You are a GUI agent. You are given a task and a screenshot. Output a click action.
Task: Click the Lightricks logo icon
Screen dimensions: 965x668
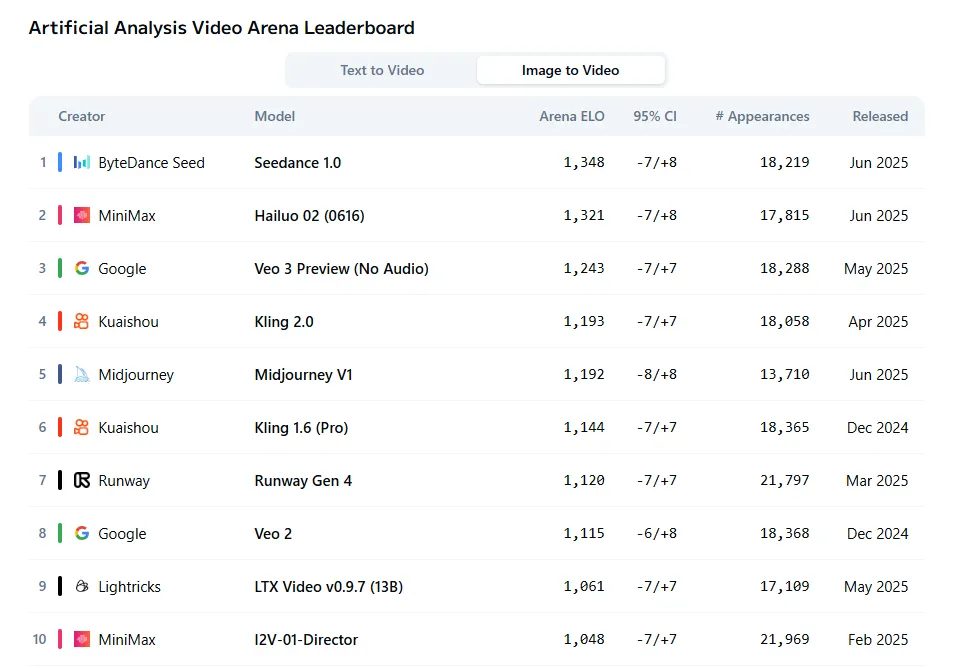[x=82, y=586]
